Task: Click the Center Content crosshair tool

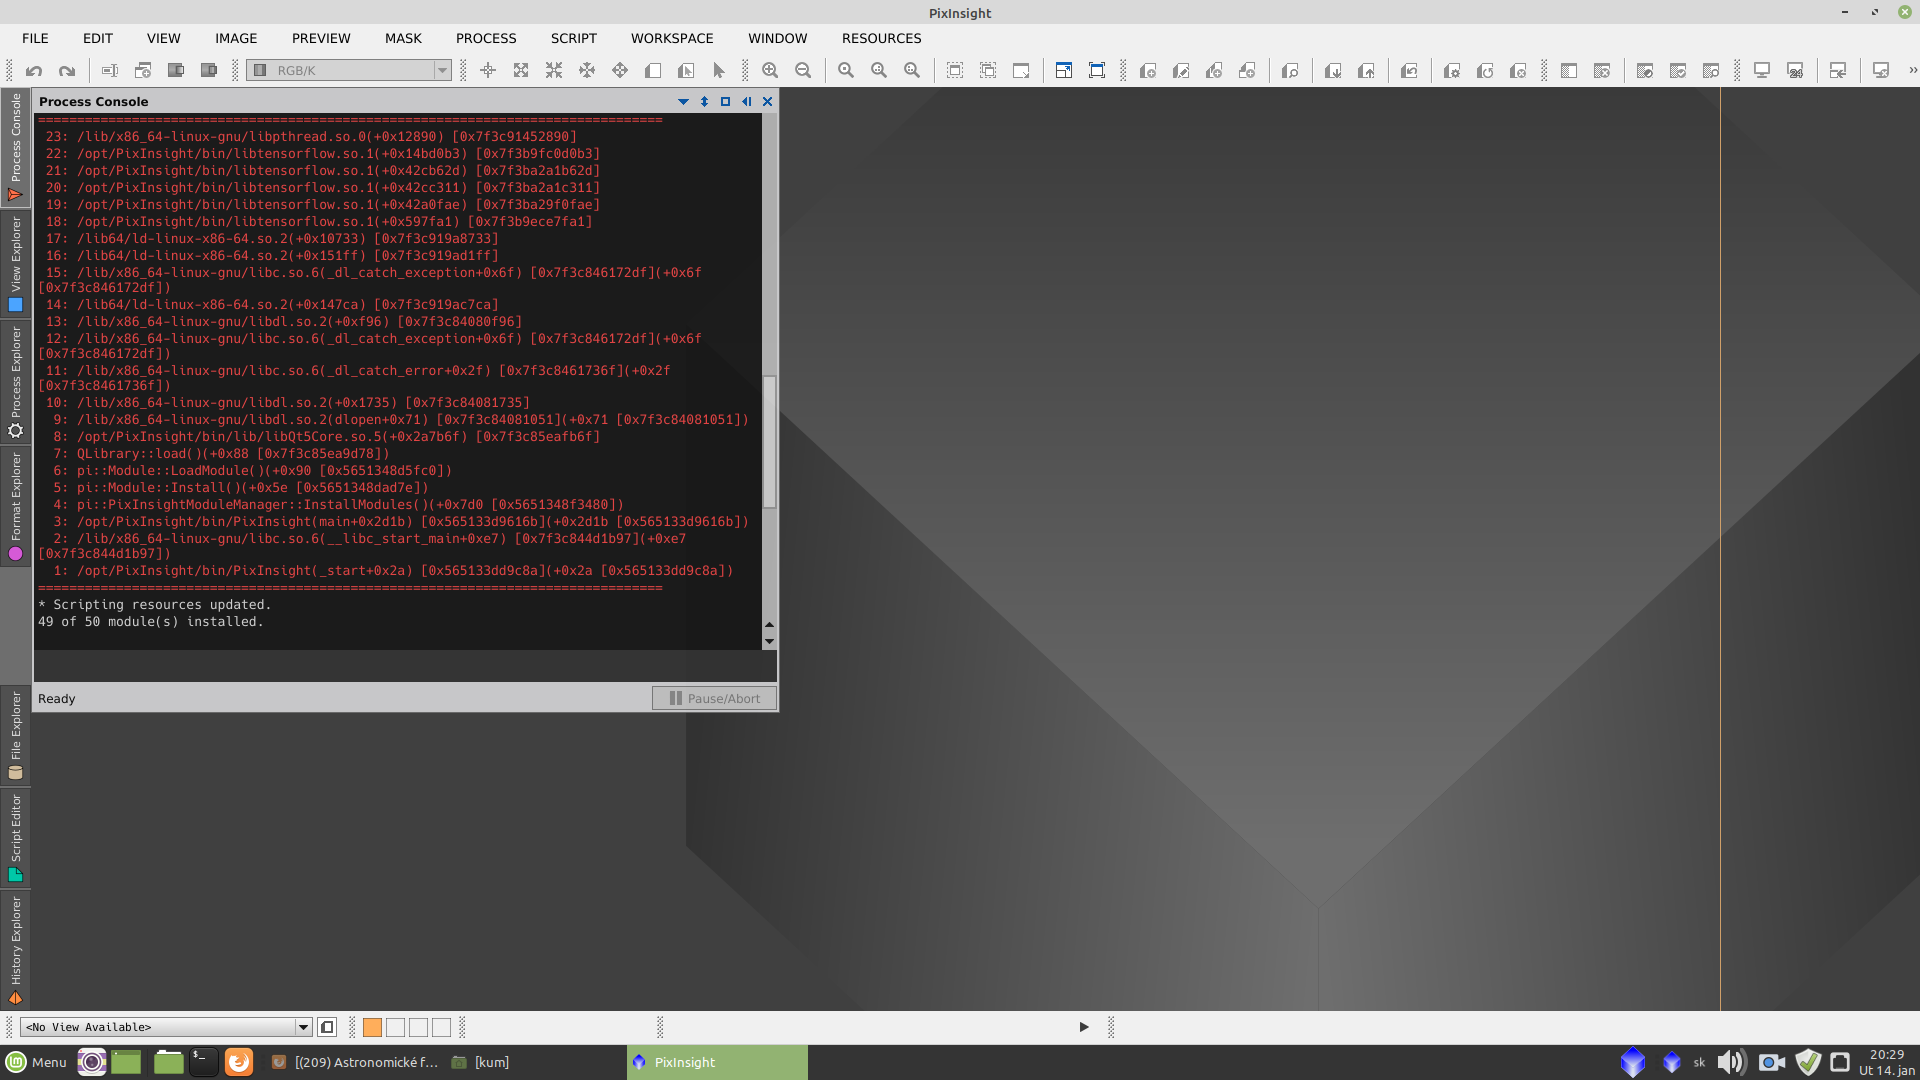Action: [488, 71]
